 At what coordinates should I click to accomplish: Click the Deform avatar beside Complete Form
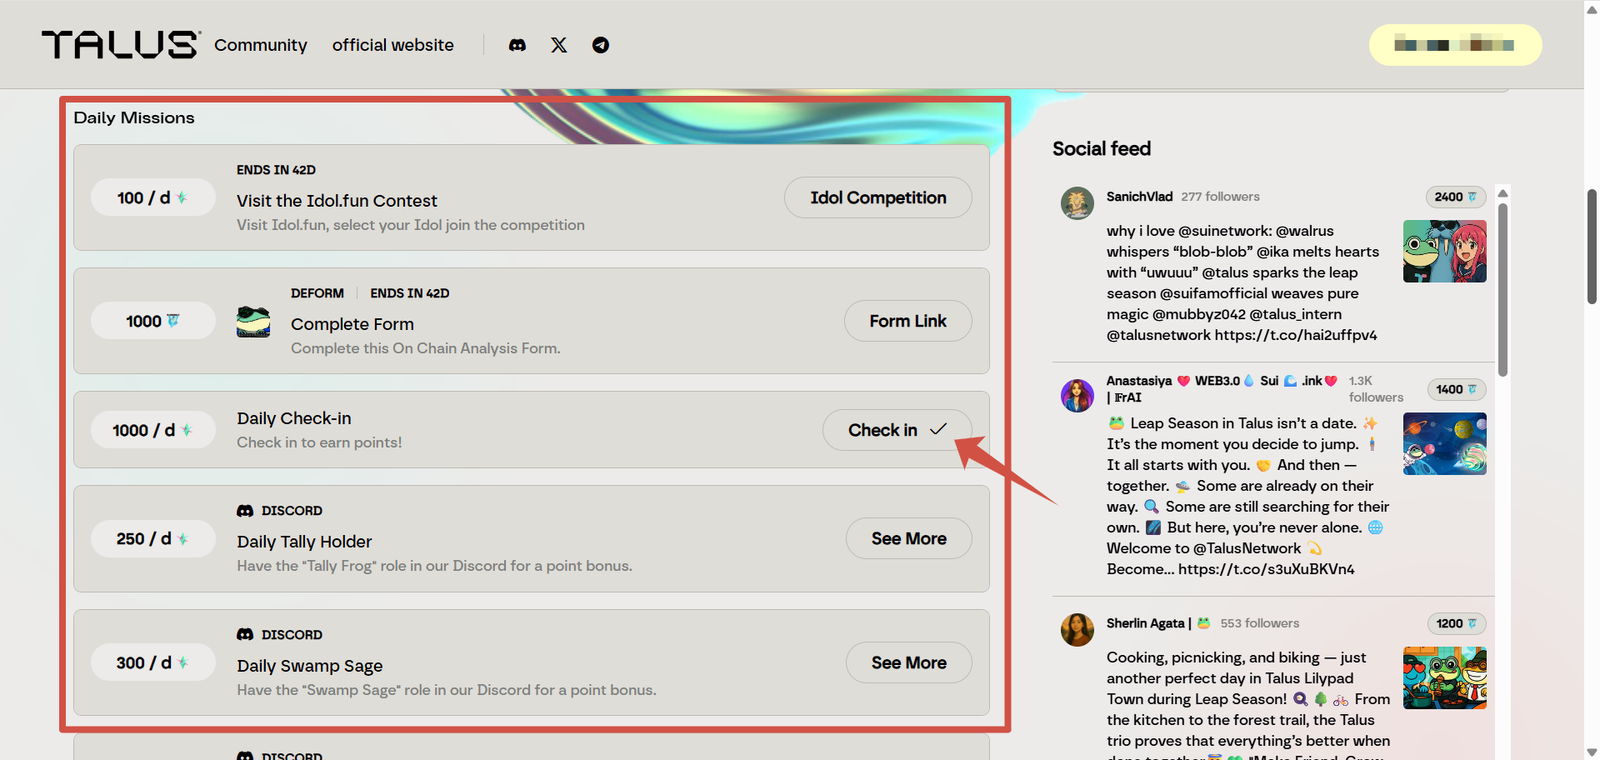click(253, 322)
